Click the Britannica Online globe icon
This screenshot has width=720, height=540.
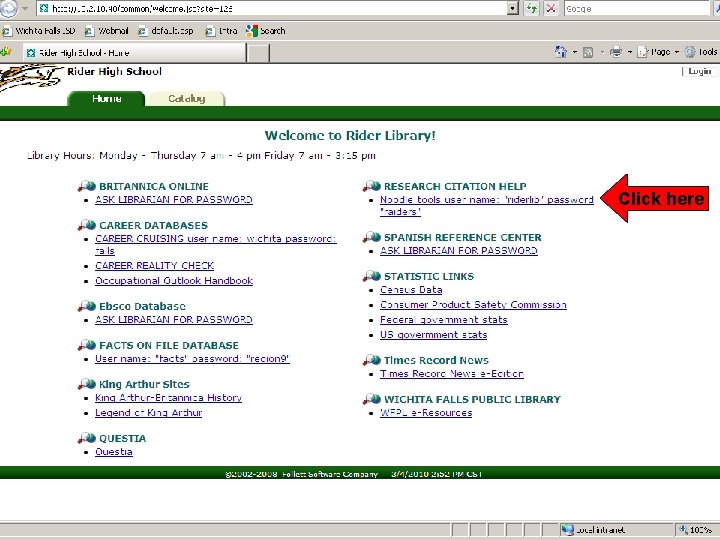click(x=87, y=186)
